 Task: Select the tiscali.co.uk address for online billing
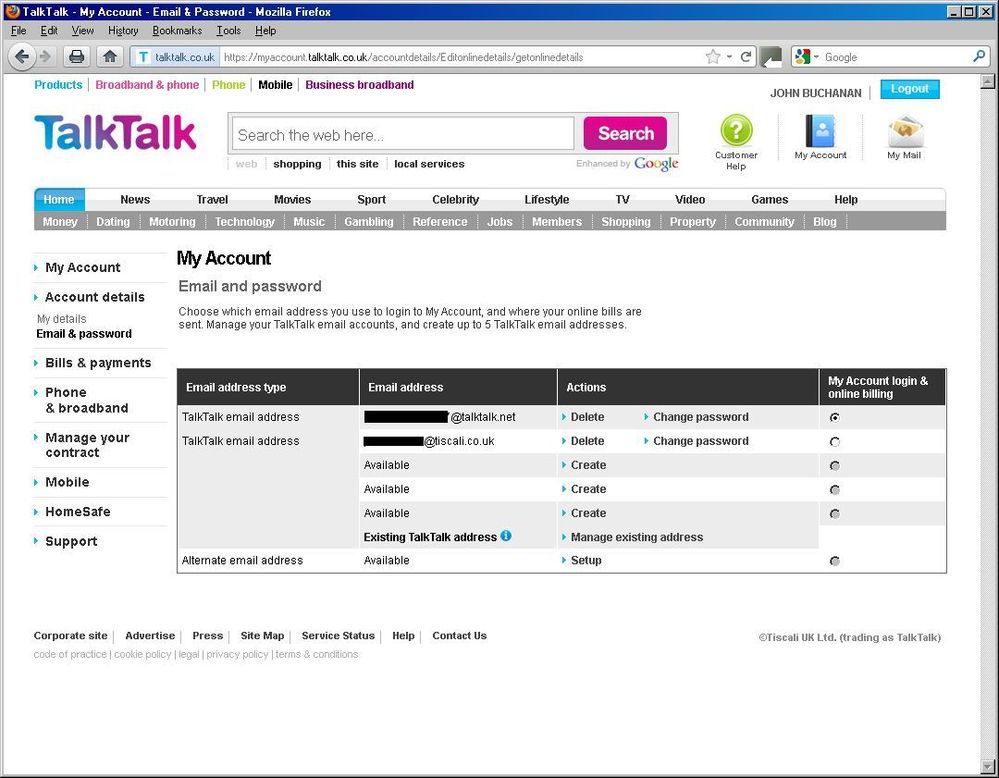click(x=835, y=441)
